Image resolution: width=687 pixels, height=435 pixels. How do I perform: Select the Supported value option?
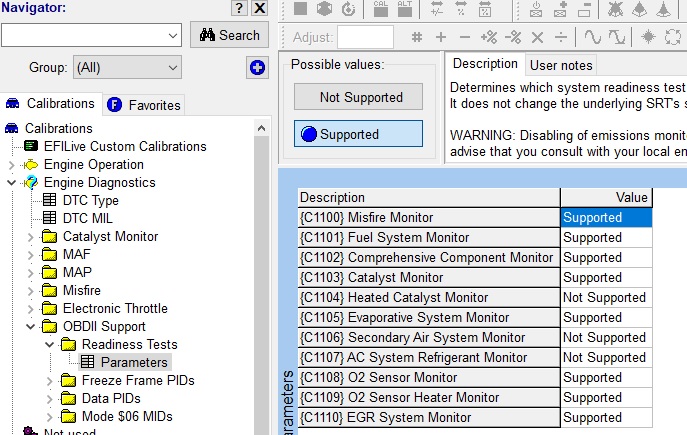(x=359, y=134)
